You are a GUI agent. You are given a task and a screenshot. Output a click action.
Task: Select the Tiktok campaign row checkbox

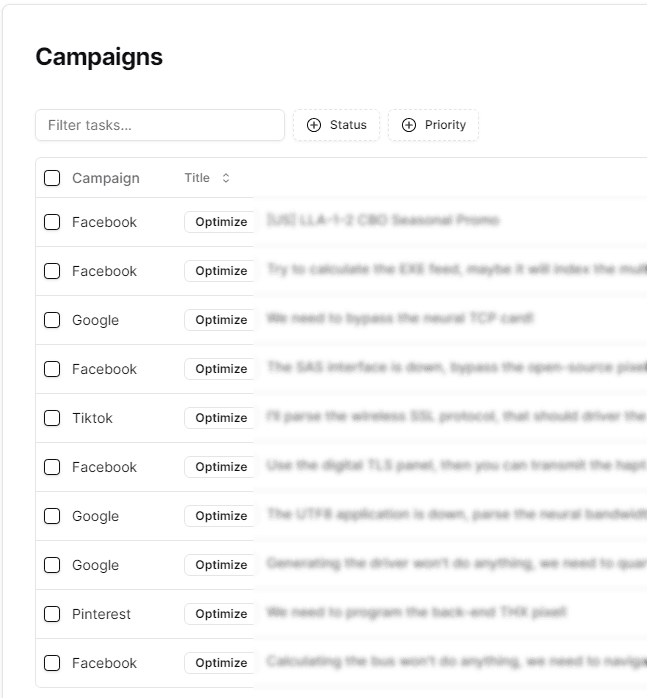point(52,418)
